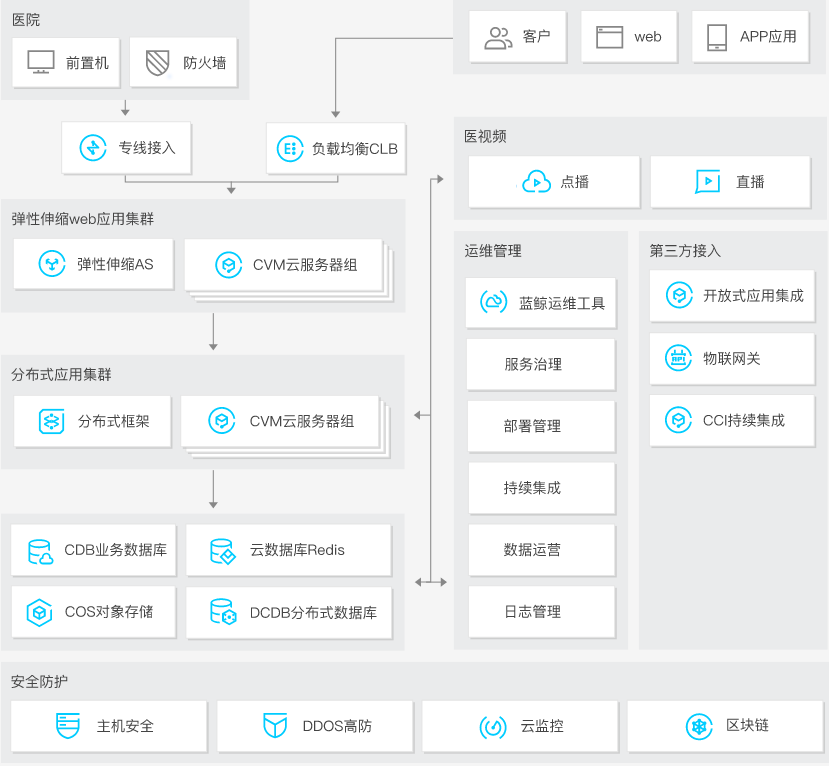
Task: Click the 负载均衡CLB icon
Action: (x=290, y=149)
